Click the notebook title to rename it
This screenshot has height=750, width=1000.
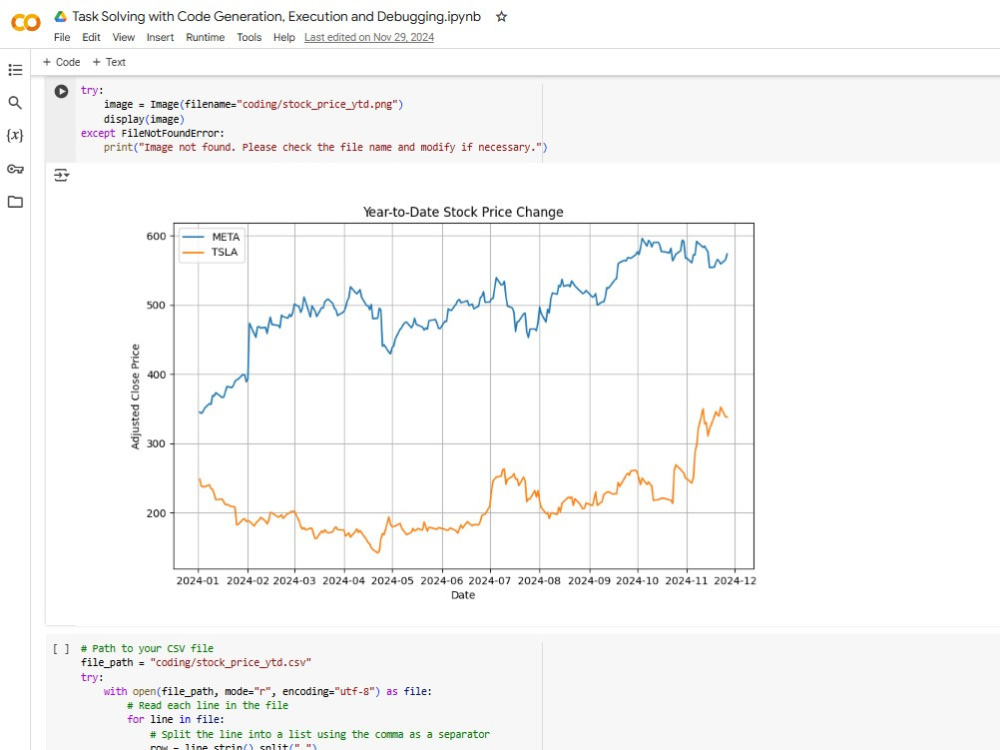(x=276, y=17)
